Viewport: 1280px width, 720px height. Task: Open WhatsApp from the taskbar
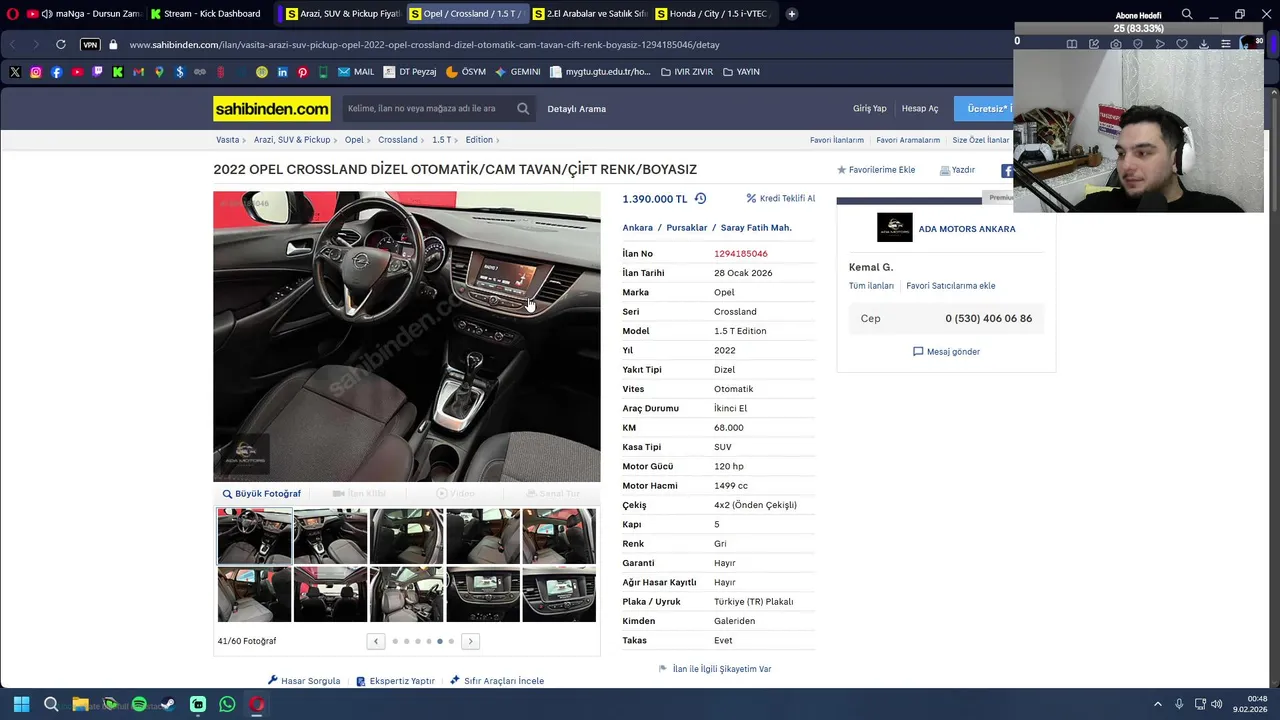point(227,704)
